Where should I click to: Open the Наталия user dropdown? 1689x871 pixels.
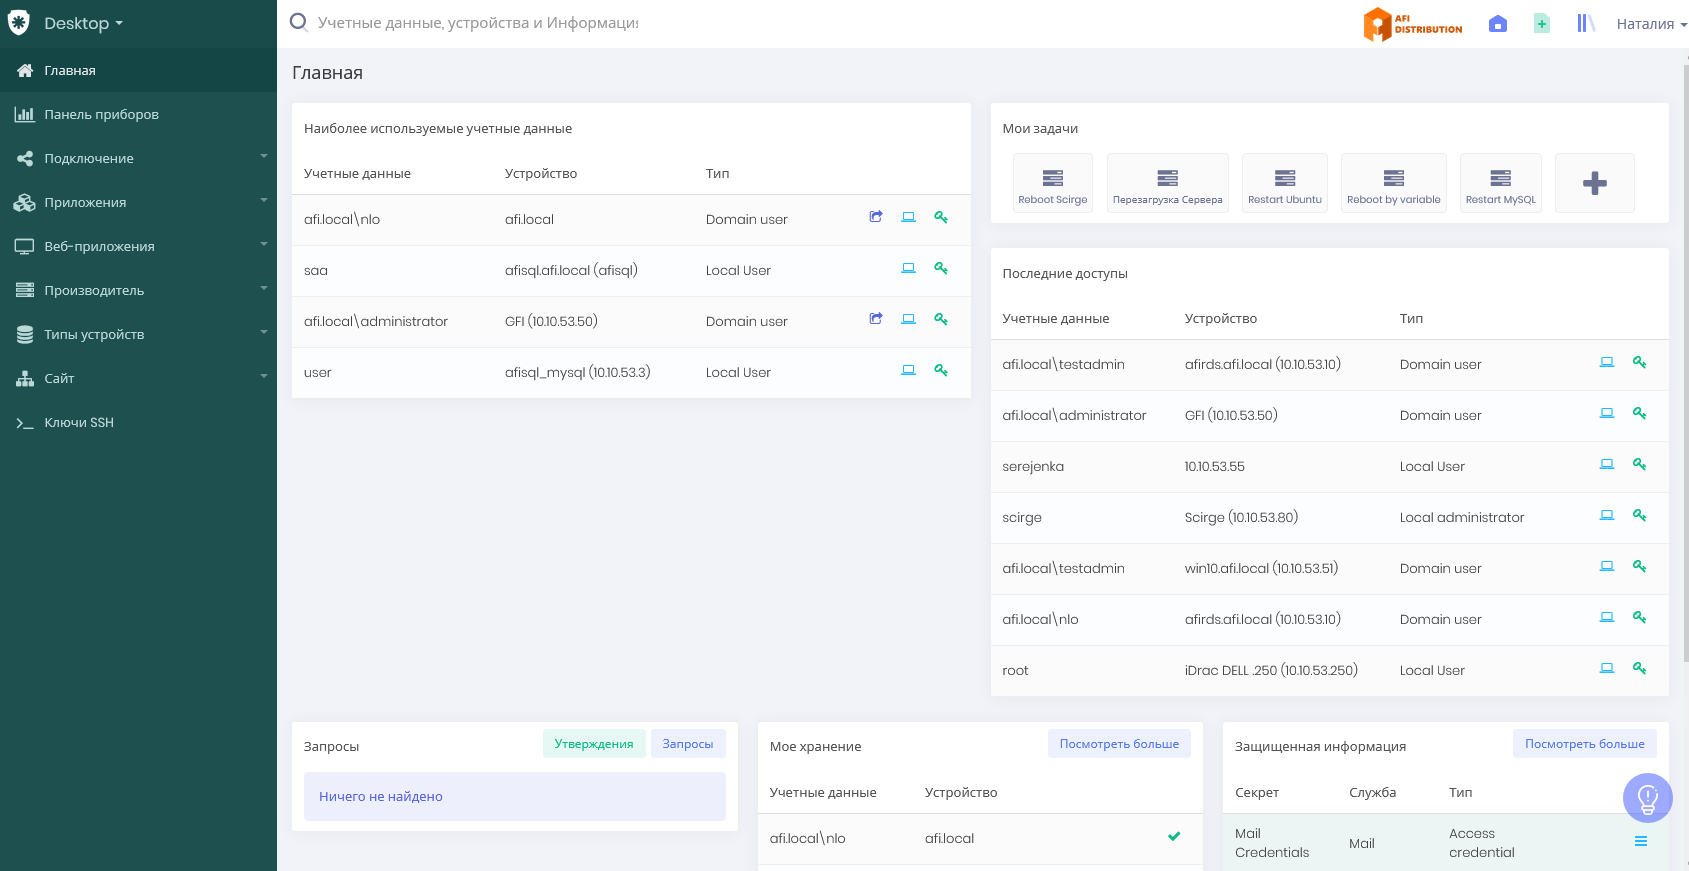1651,24
